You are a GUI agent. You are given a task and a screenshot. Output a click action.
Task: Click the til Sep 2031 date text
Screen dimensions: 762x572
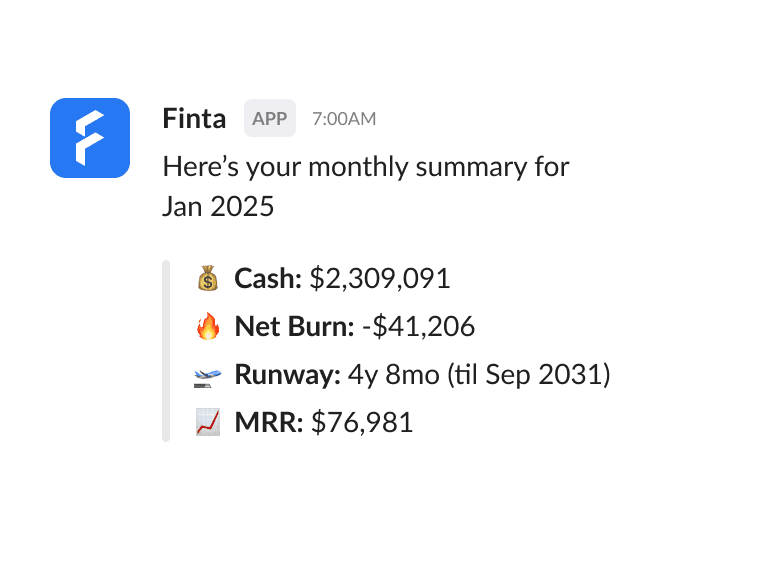[529, 375]
